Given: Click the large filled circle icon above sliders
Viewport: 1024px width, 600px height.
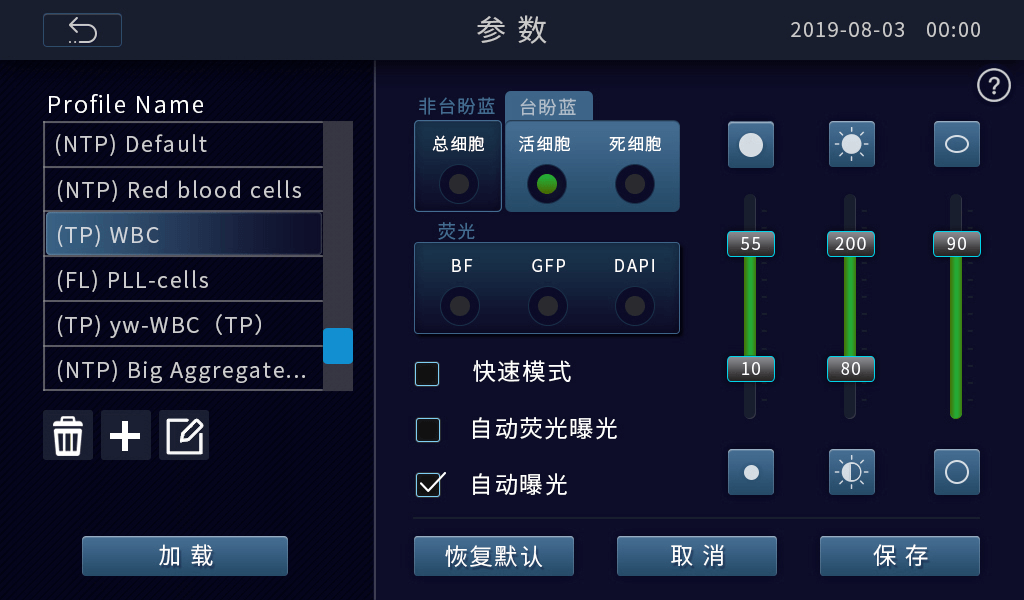Looking at the screenshot, I should pyautogui.click(x=751, y=144).
